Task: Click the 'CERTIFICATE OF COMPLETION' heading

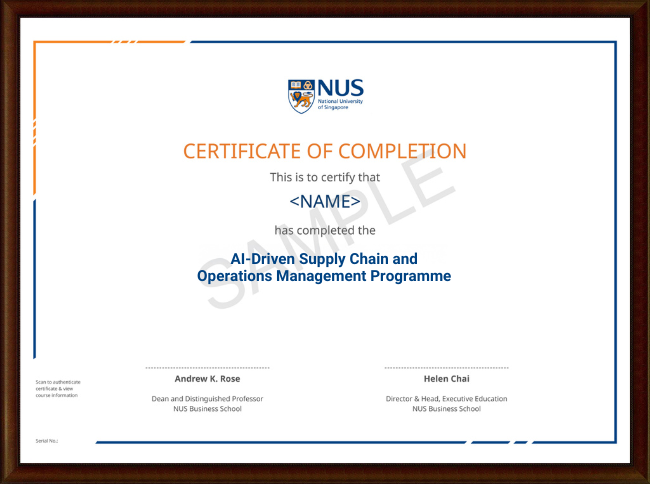Action: point(325,151)
